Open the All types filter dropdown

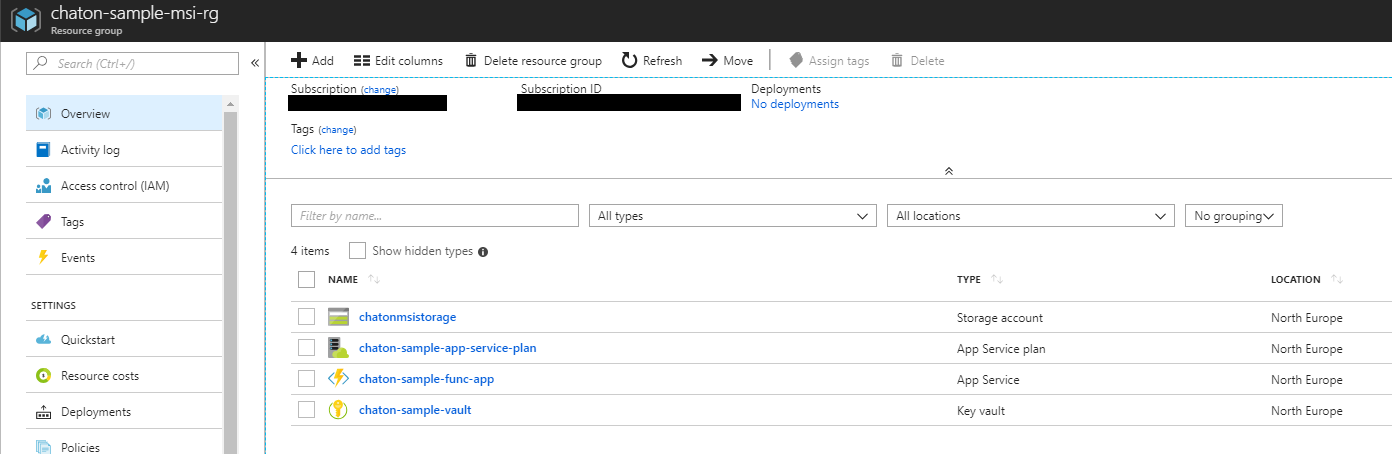[732, 216]
